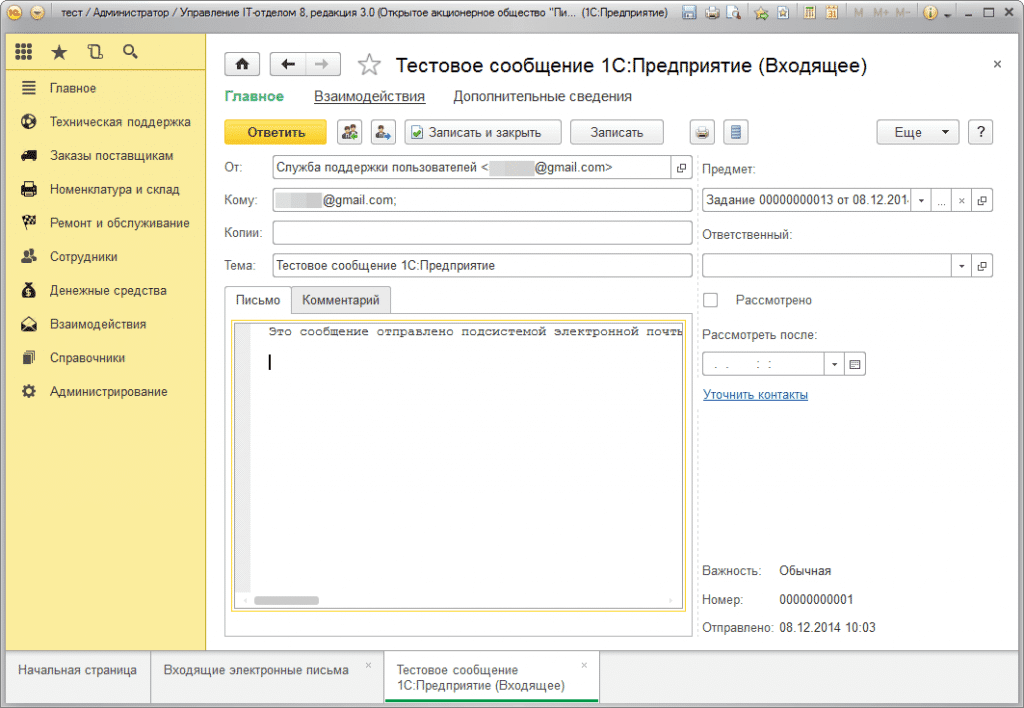Click the Ответить button
The image size is (1024, 708).
(x=276, y=132)
